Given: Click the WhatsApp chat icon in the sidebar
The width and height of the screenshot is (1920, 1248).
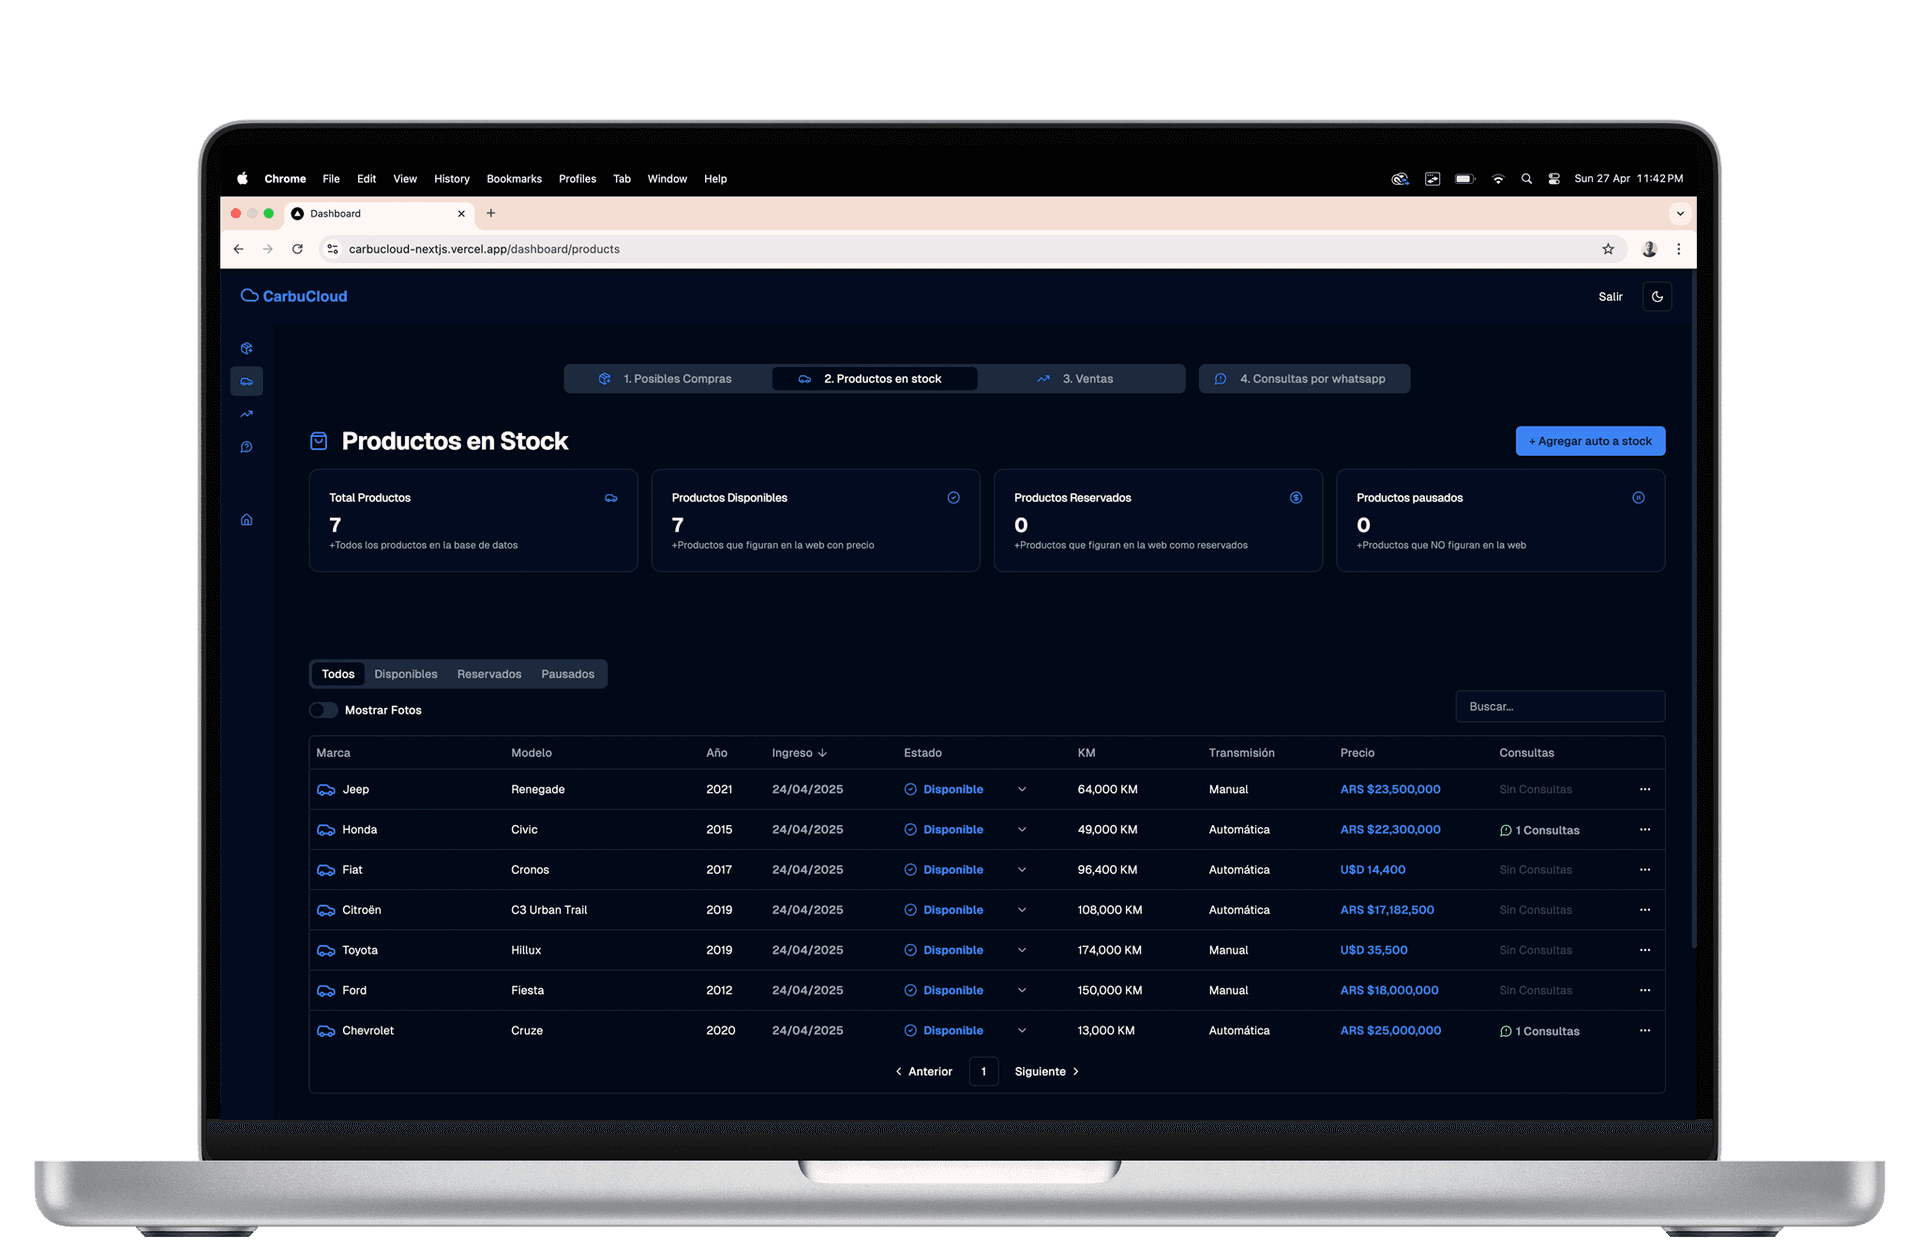Looking at the screenshot, I should [246, 447].
